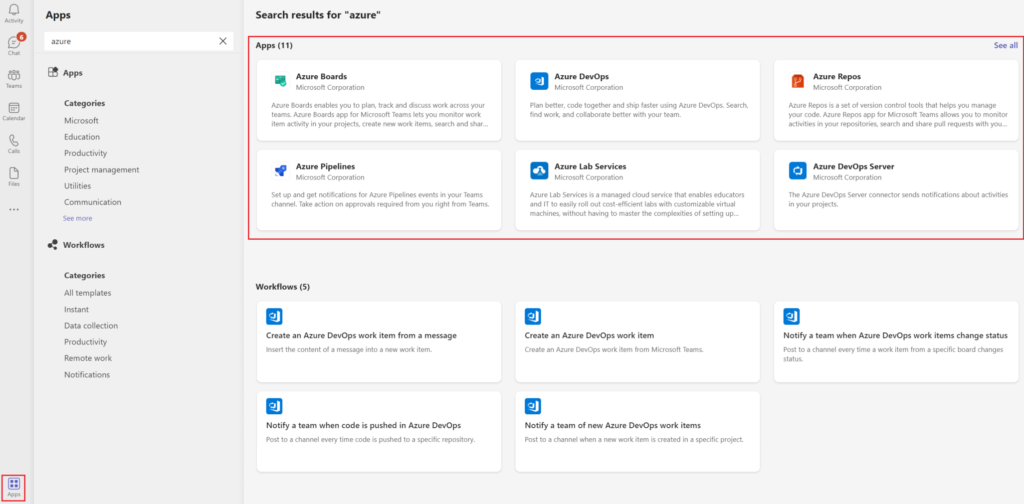Select Data collection workflow category
The image size is (1024, 504).
90,326
